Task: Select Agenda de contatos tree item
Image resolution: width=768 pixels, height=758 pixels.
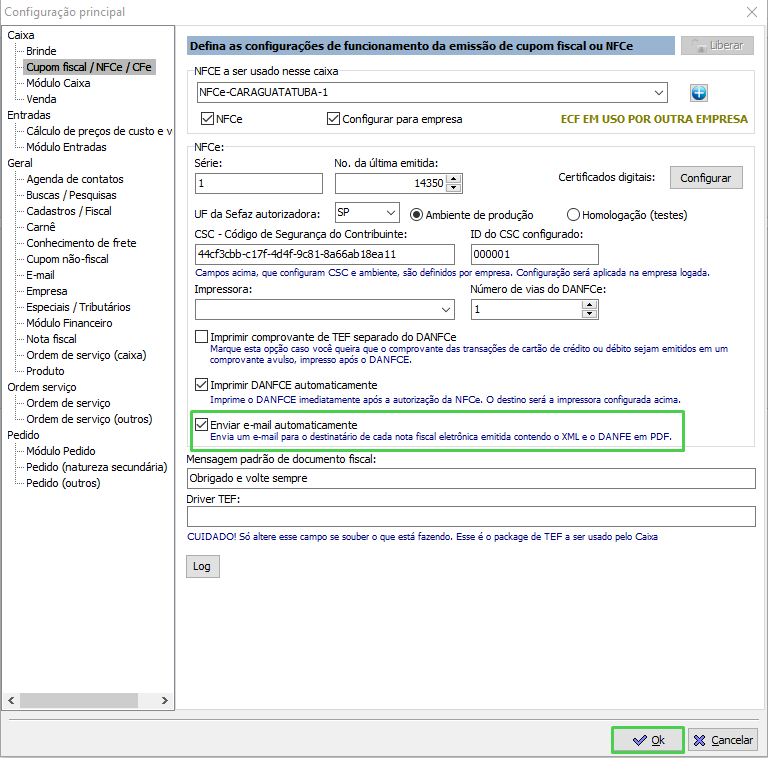Action: (x=75, y=179)
